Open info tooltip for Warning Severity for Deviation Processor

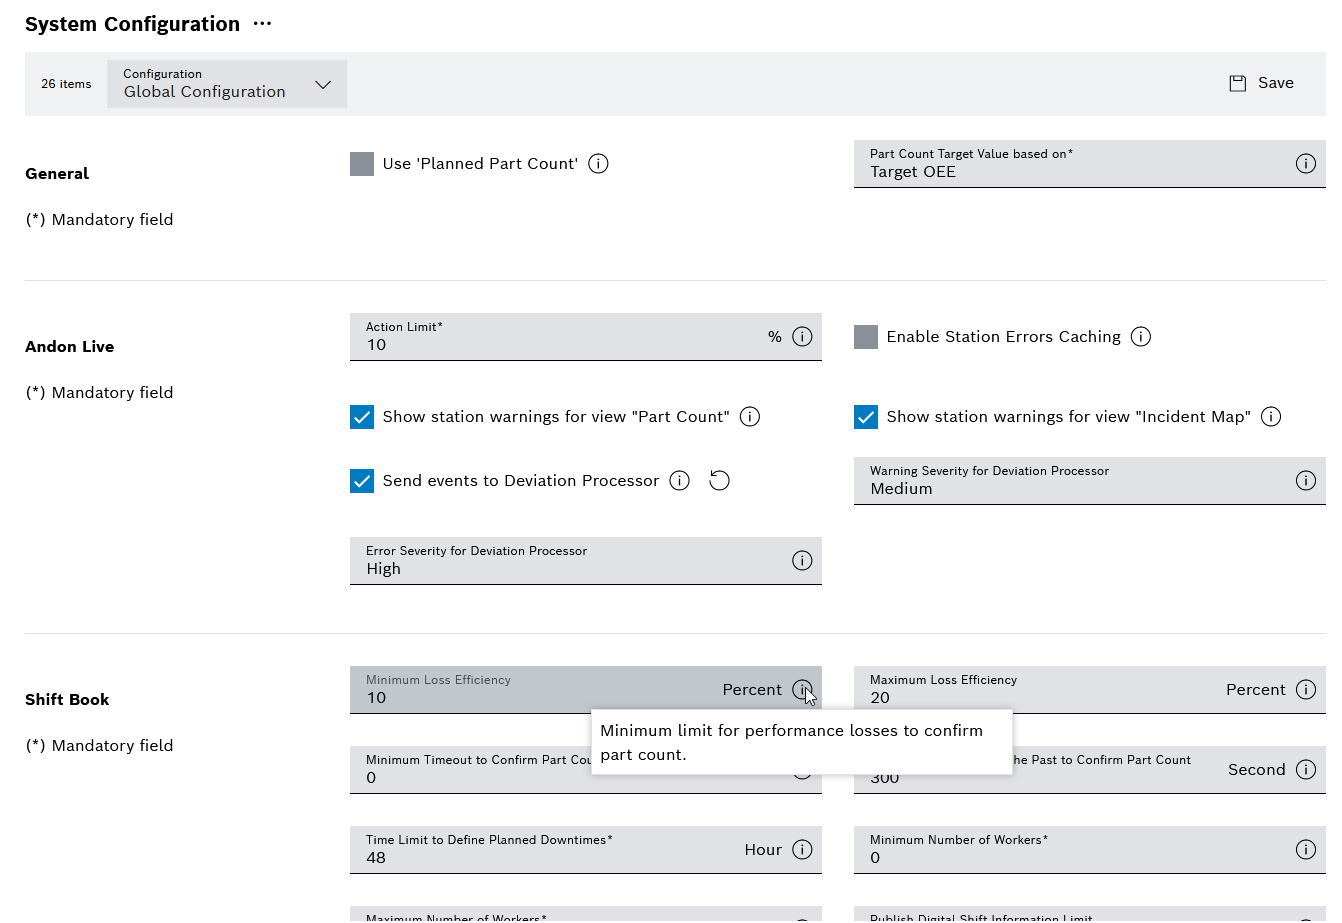(1306, 480)
